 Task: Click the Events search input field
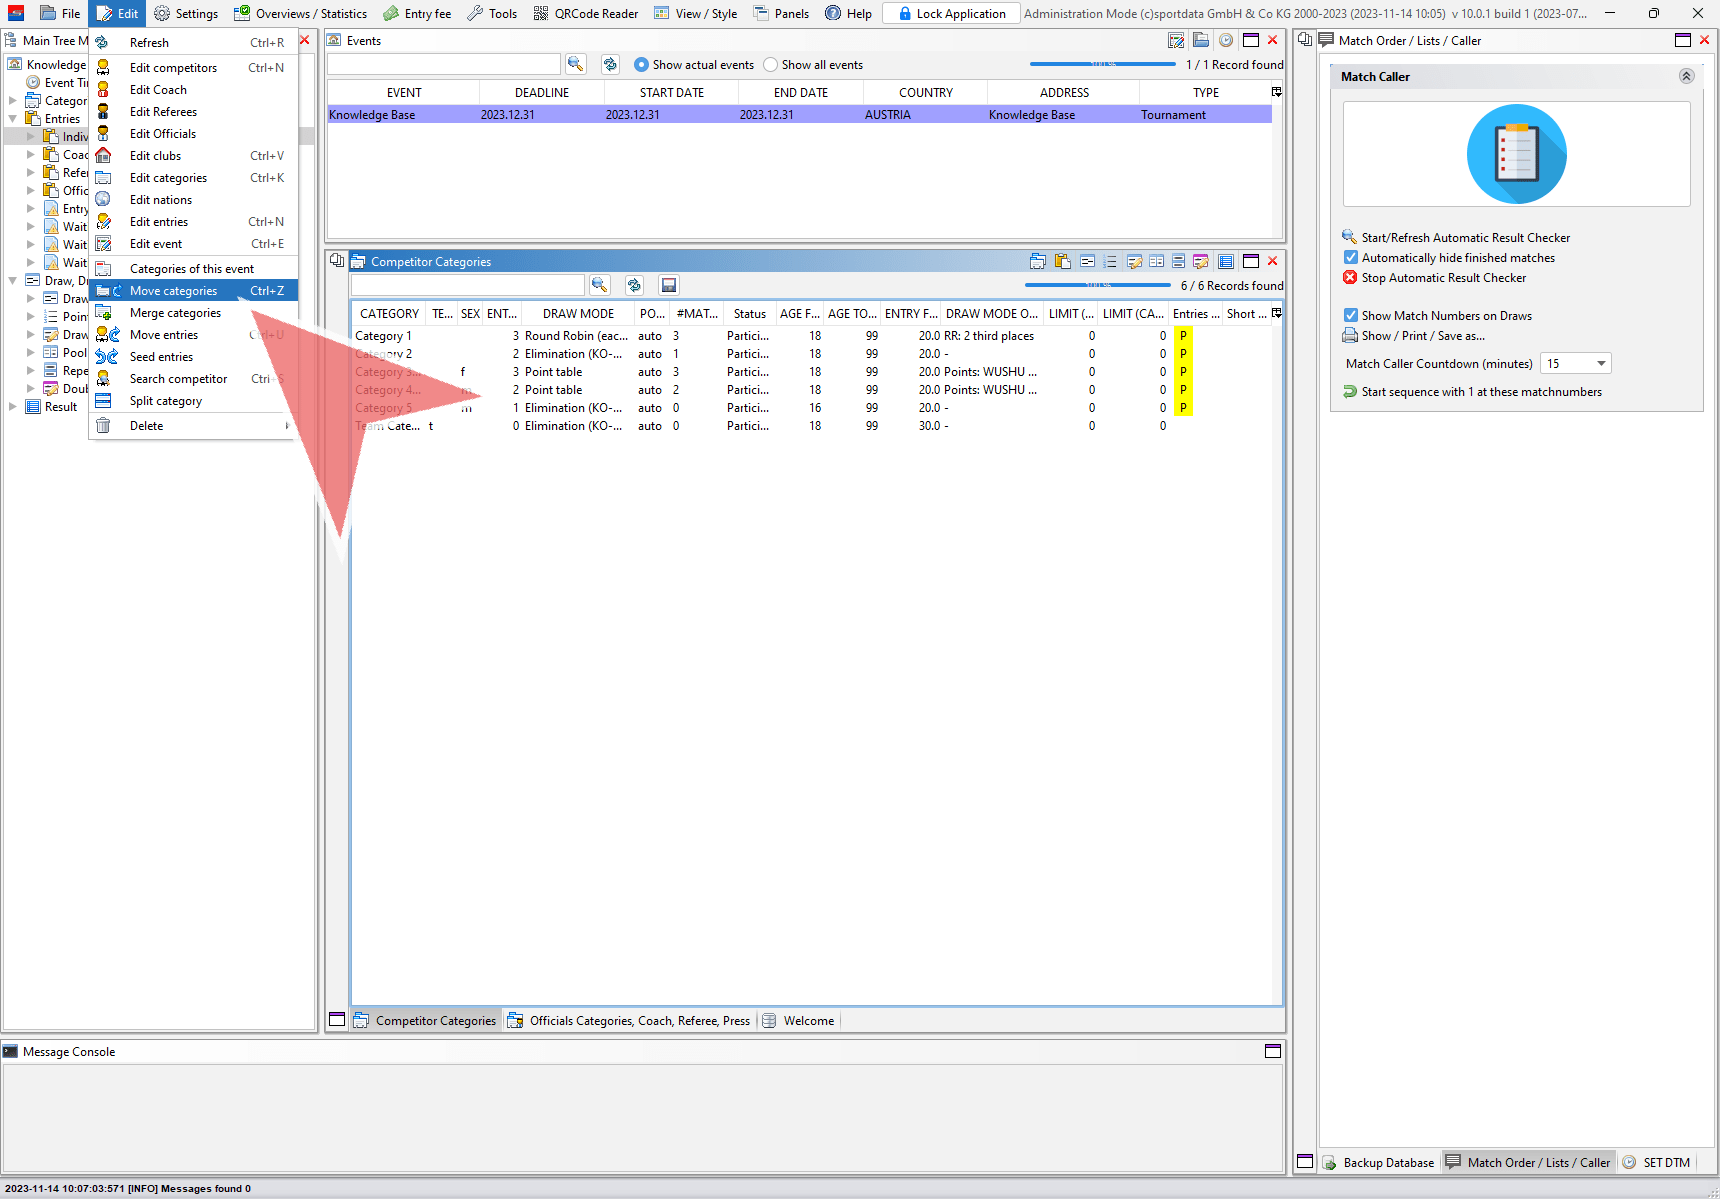click(443, 64)
